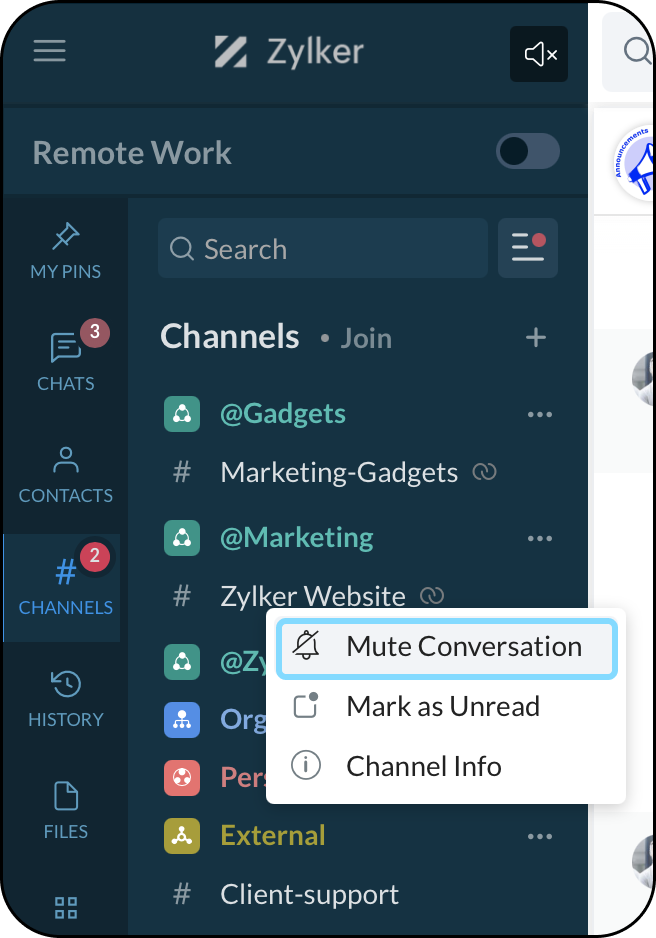Open the filter list icon
This screenshot has height=938, width=656.
(x=528, y=248)
